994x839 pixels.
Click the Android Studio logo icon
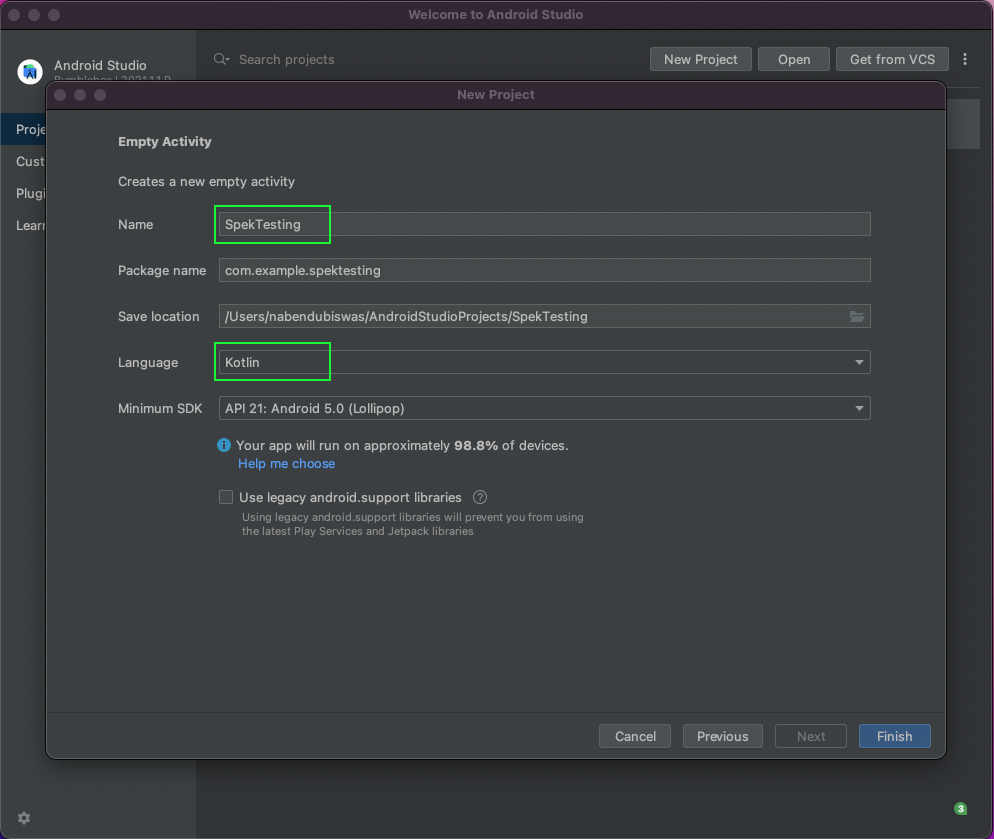coord(30,72)
